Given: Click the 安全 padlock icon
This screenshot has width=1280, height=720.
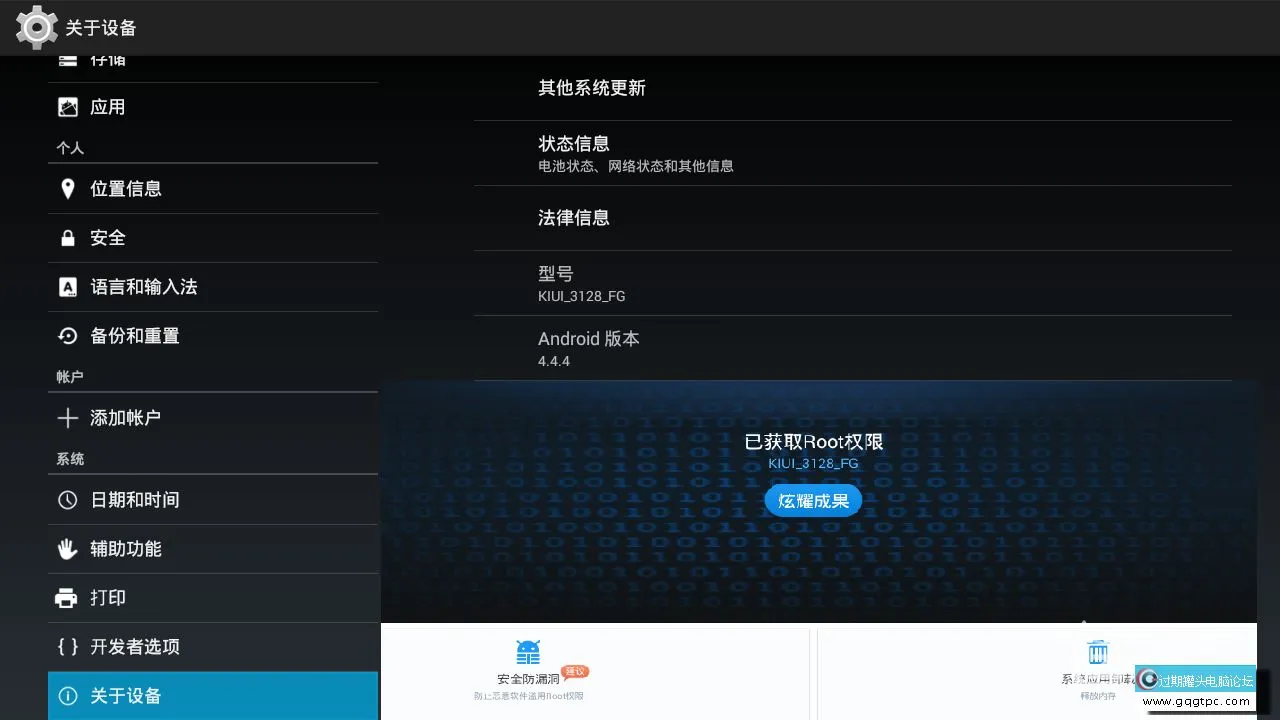Looking at the screenshot, I should (68, 238).
